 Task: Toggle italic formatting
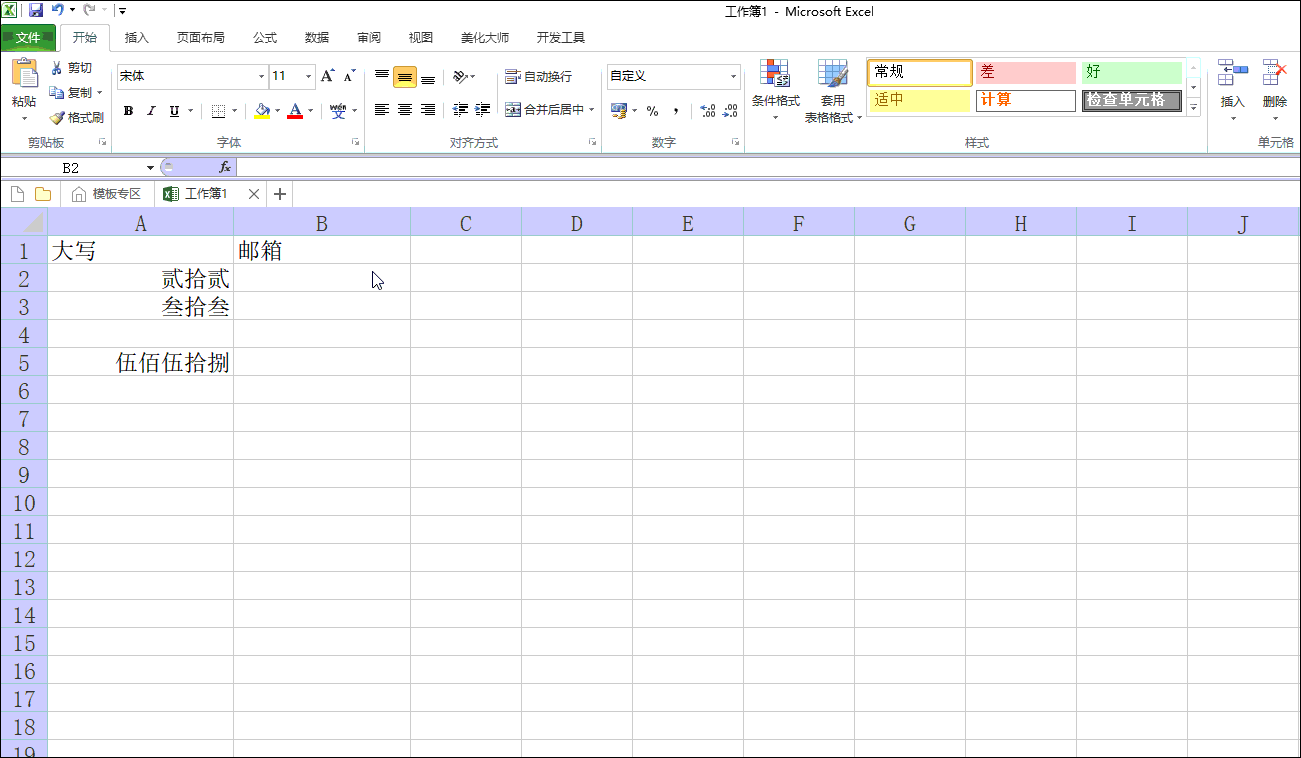click(x=151, y=111)
